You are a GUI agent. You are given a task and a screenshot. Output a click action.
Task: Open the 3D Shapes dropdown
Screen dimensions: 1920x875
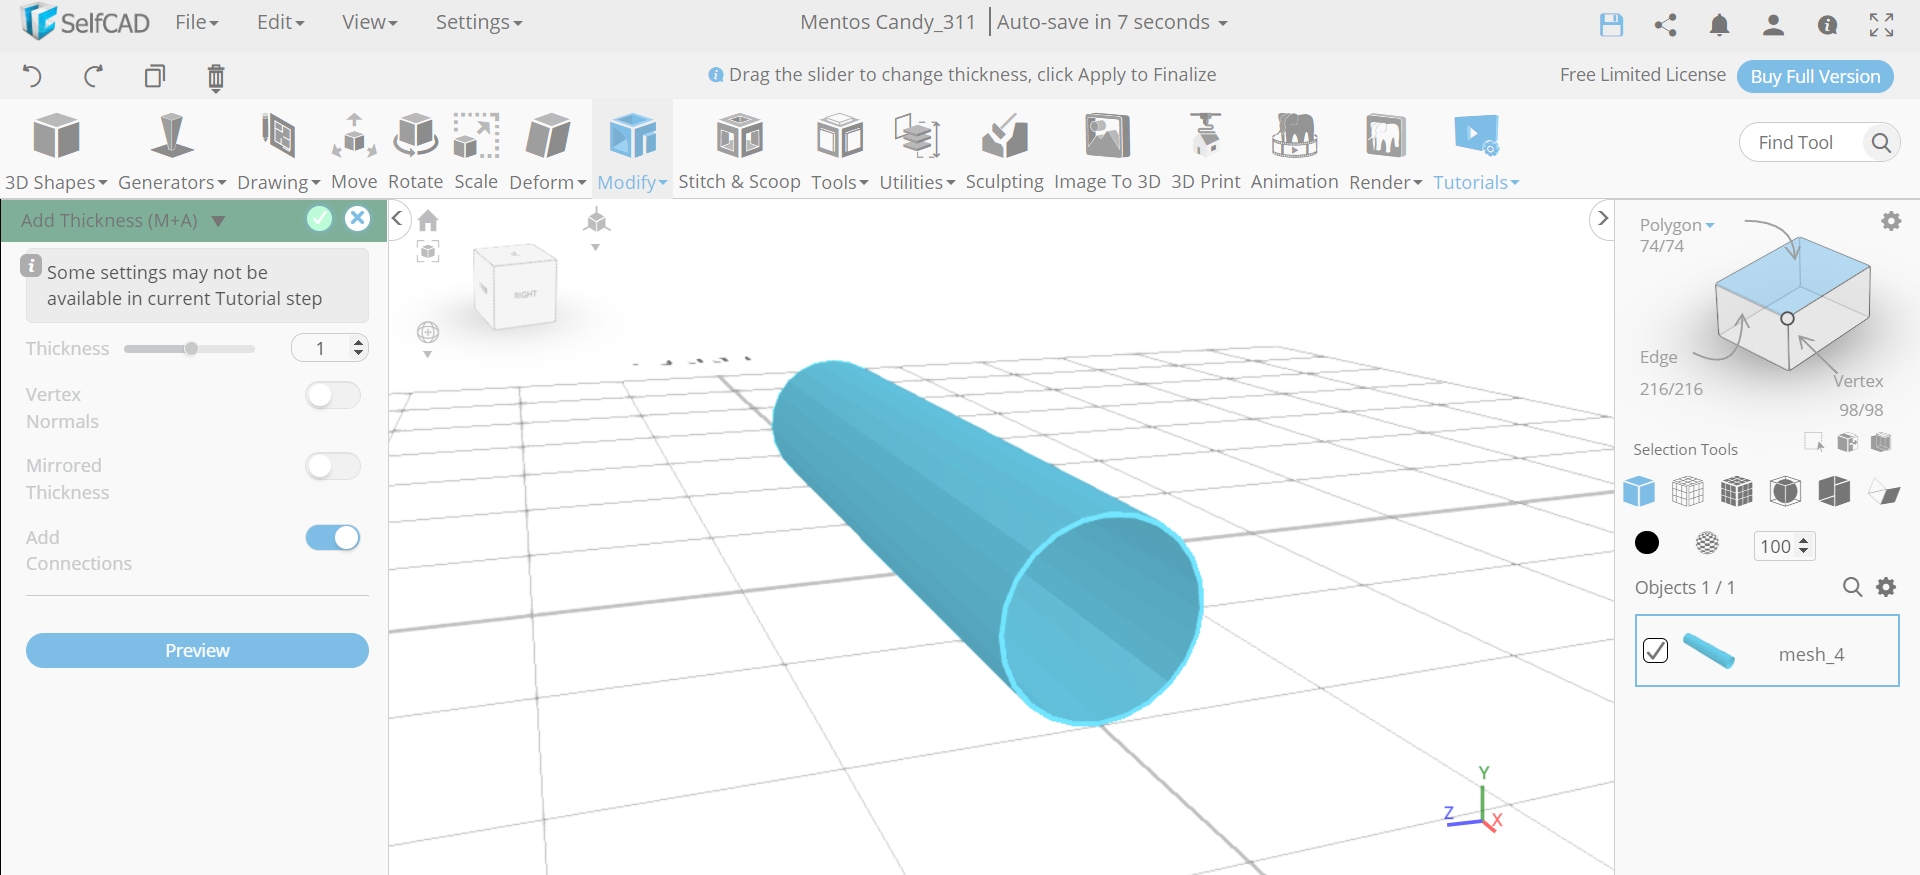56,152
